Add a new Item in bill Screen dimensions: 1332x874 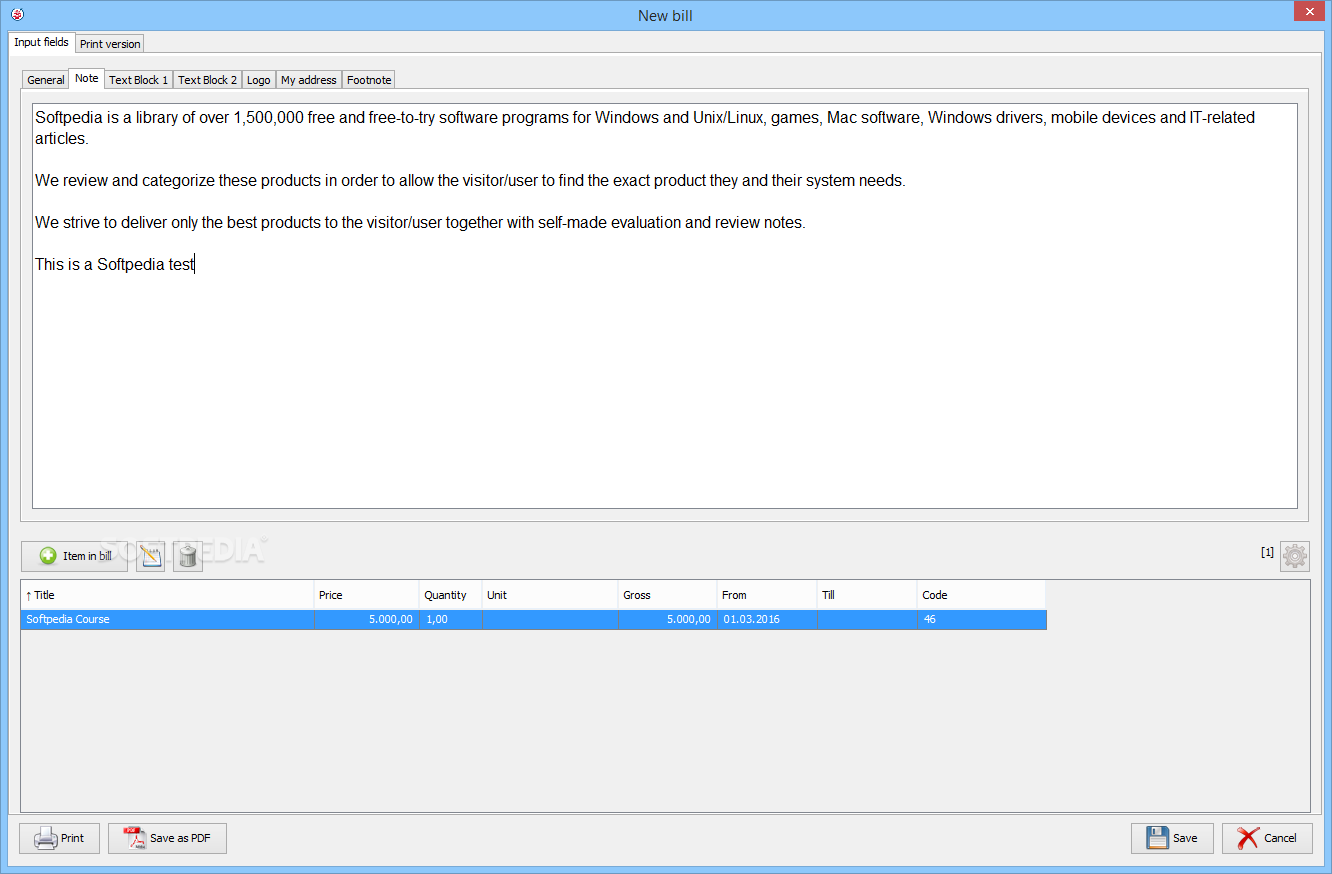(x=74, y=556)
